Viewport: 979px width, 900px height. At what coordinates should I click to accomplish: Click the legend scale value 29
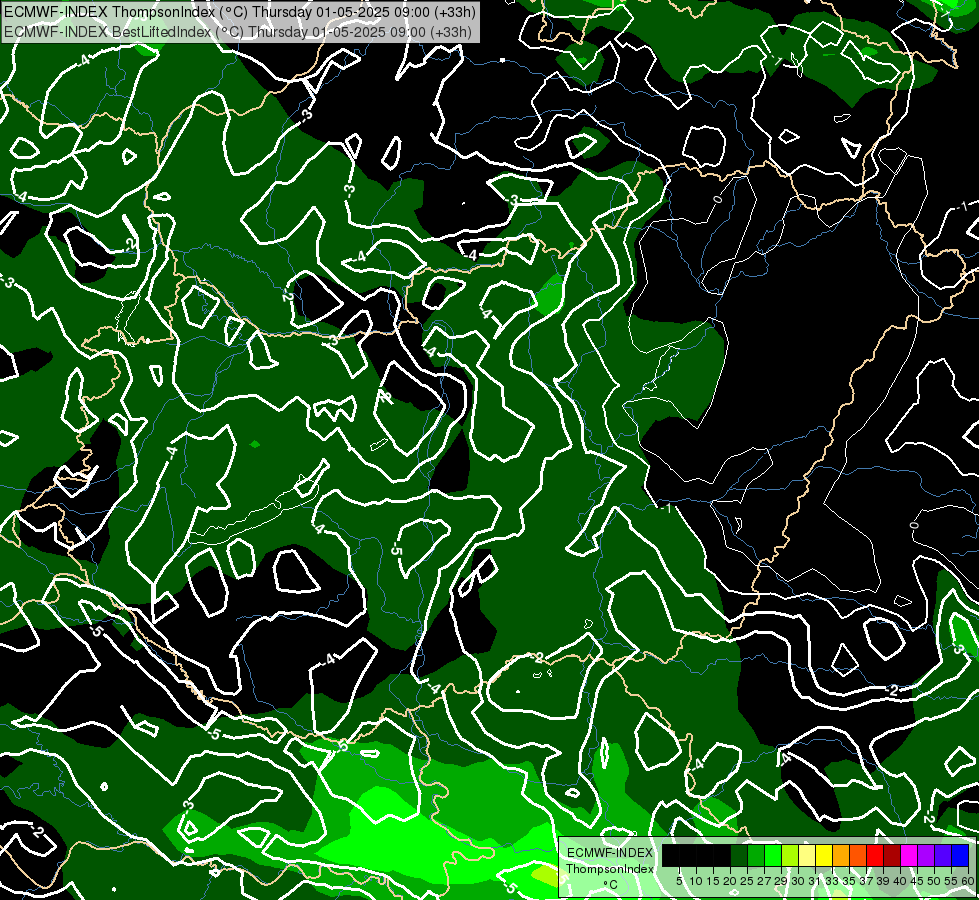point(781,881)
